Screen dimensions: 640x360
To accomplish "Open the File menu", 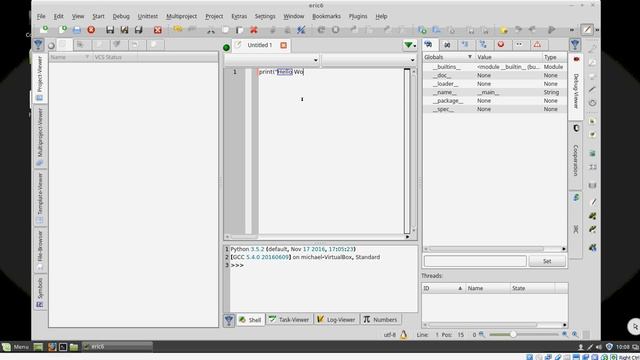I will (x=41, y=16).
